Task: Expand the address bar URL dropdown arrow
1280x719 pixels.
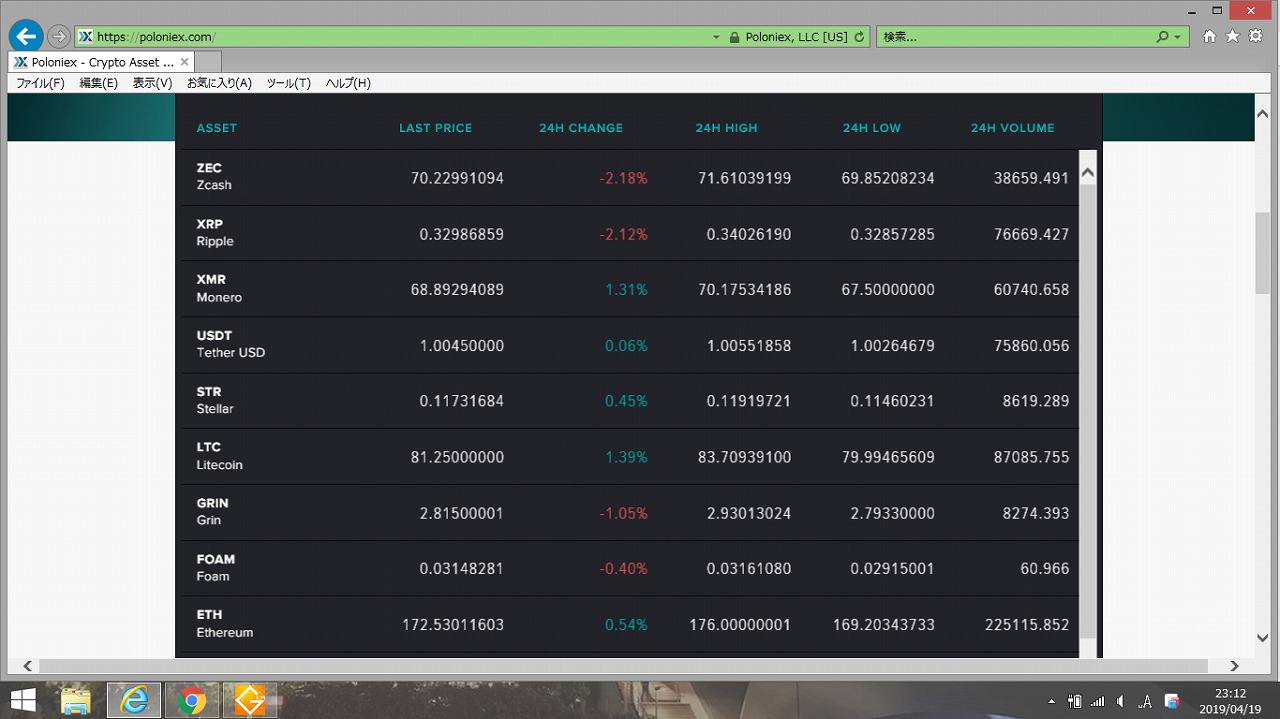Action: tap(716, 37)
